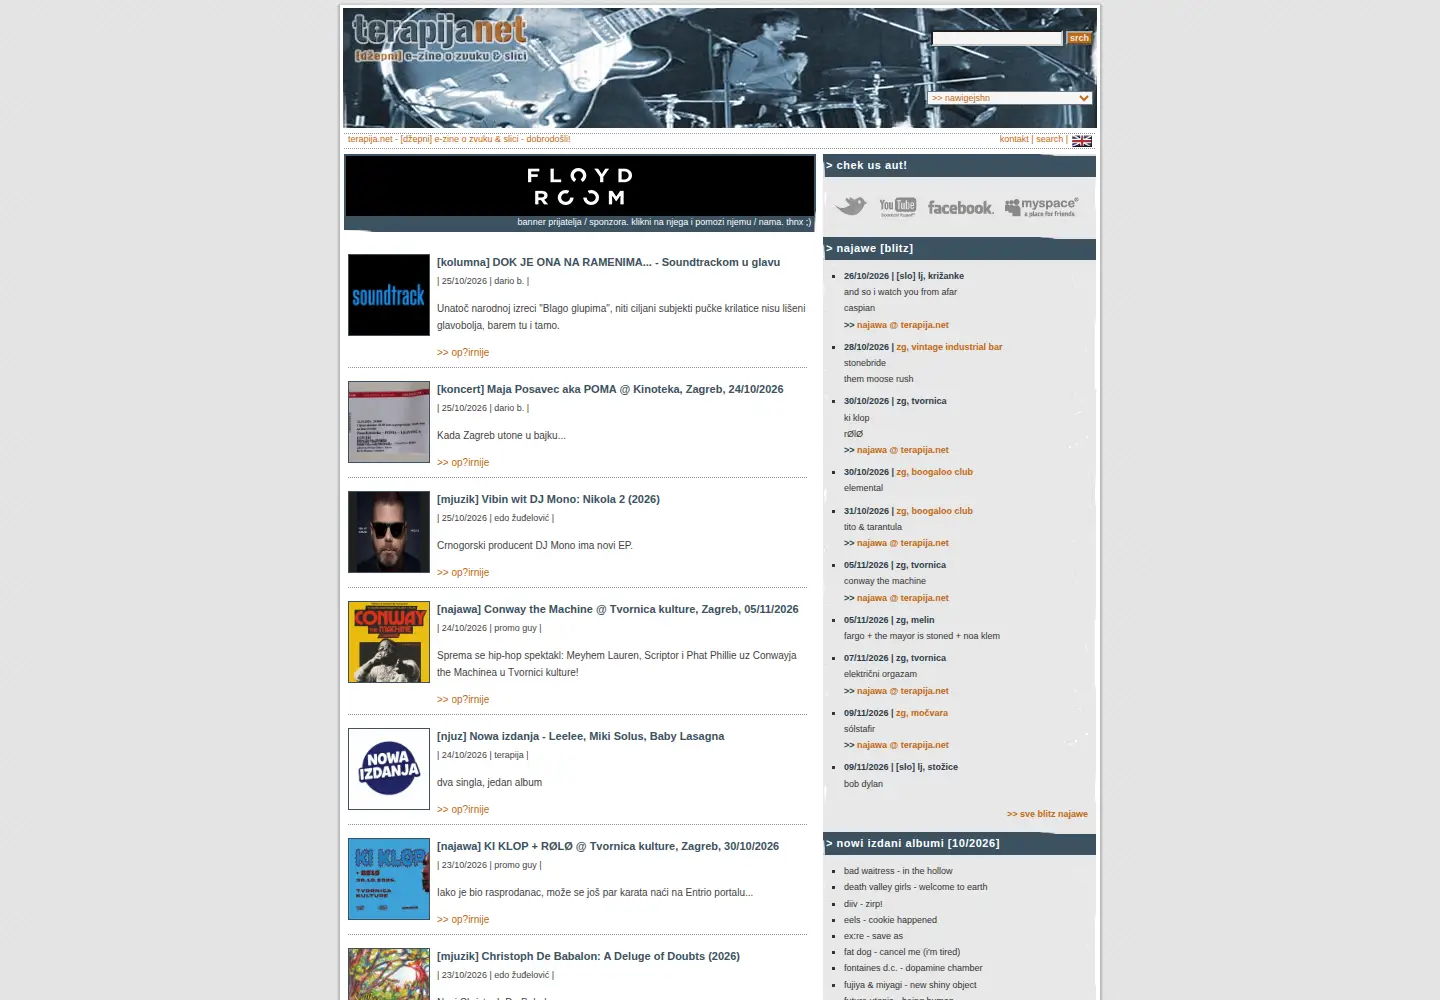Open the YouTube icon link

[x=898, y=207]
